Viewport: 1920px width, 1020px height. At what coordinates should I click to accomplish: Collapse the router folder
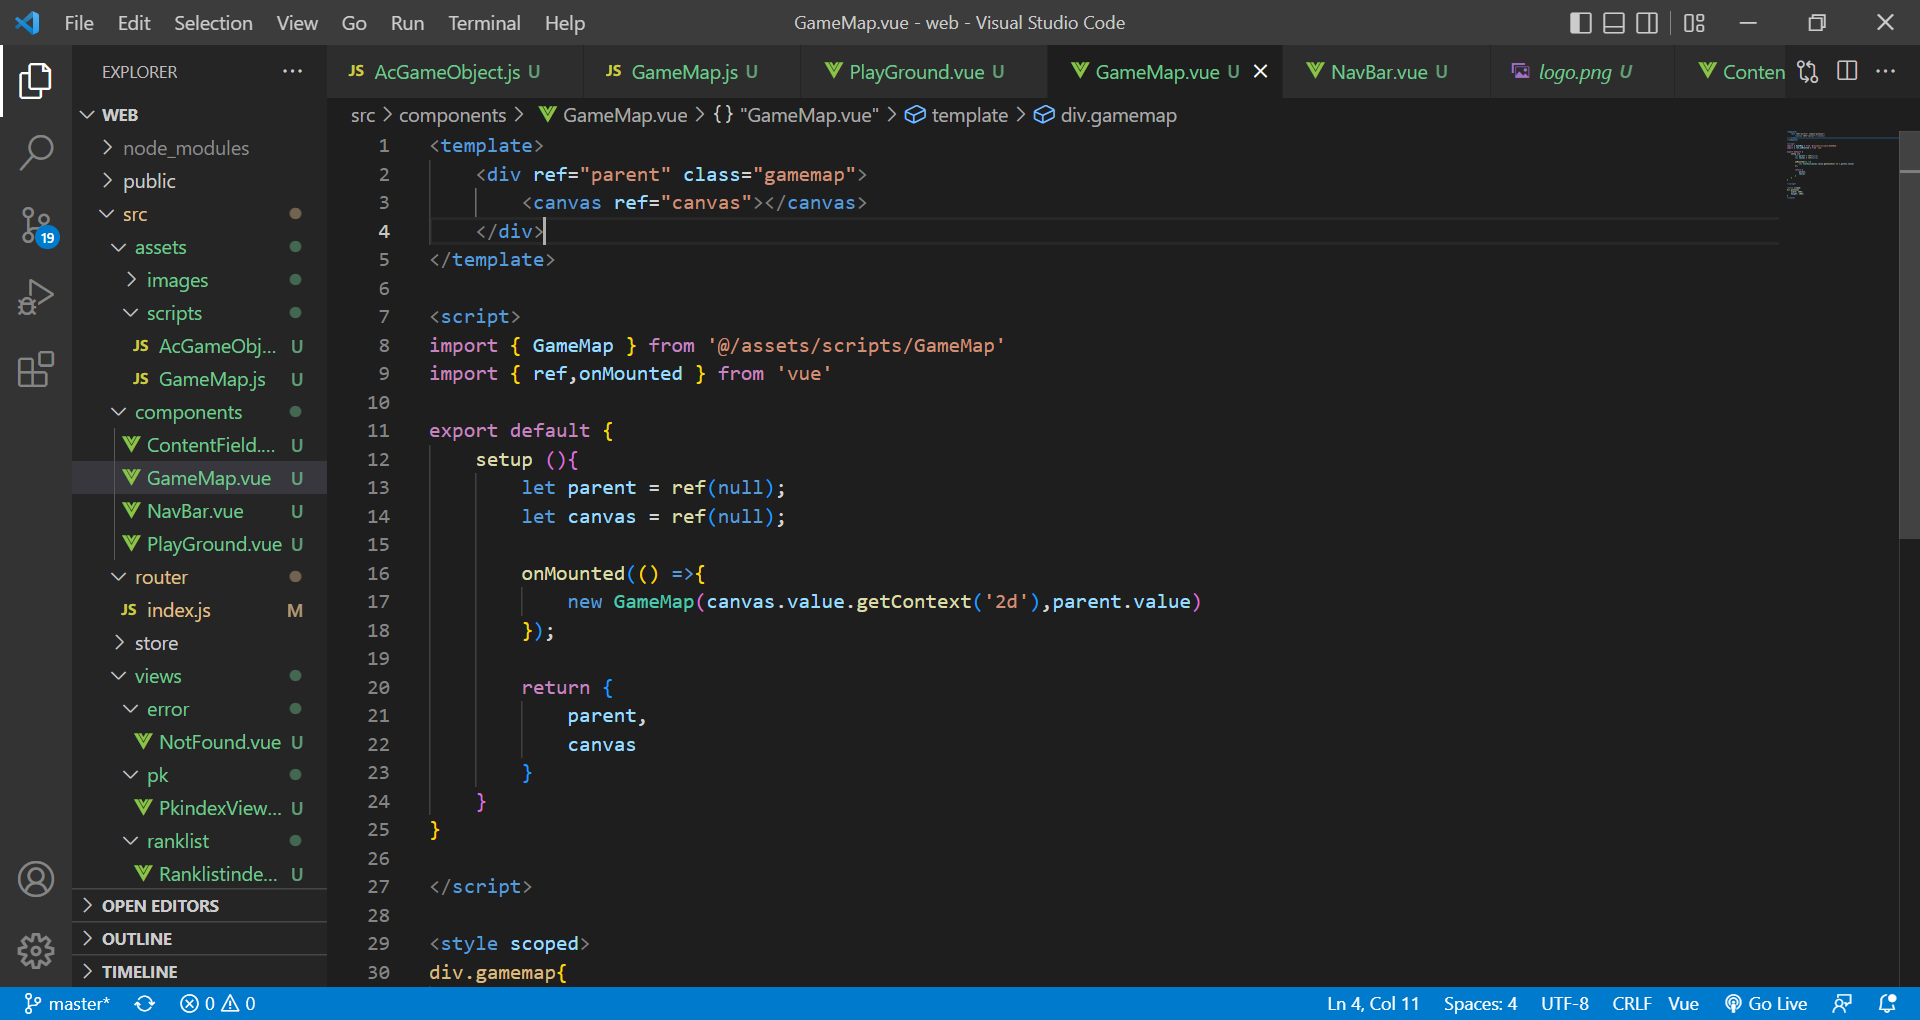[x=200, y=577]
